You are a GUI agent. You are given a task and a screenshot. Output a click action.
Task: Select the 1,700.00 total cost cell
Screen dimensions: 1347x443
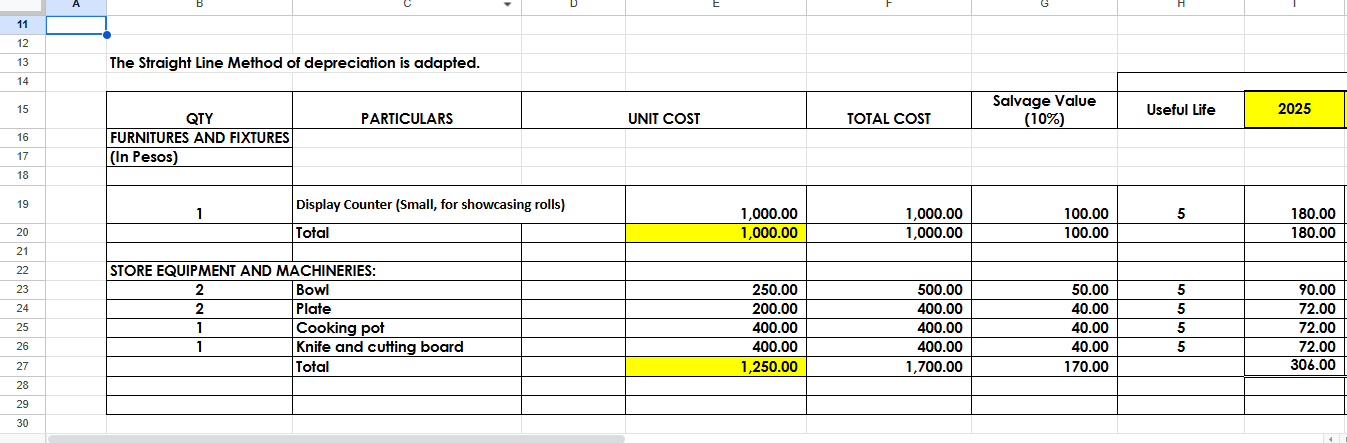tap(888, 367)
